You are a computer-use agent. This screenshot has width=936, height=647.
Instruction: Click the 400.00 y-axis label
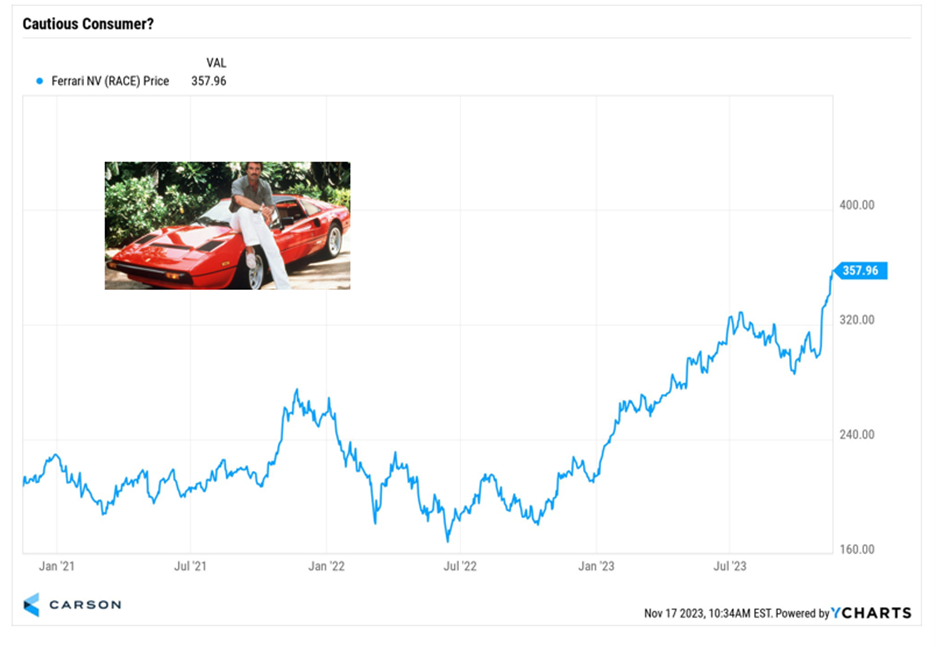click(x=858, y=205)
